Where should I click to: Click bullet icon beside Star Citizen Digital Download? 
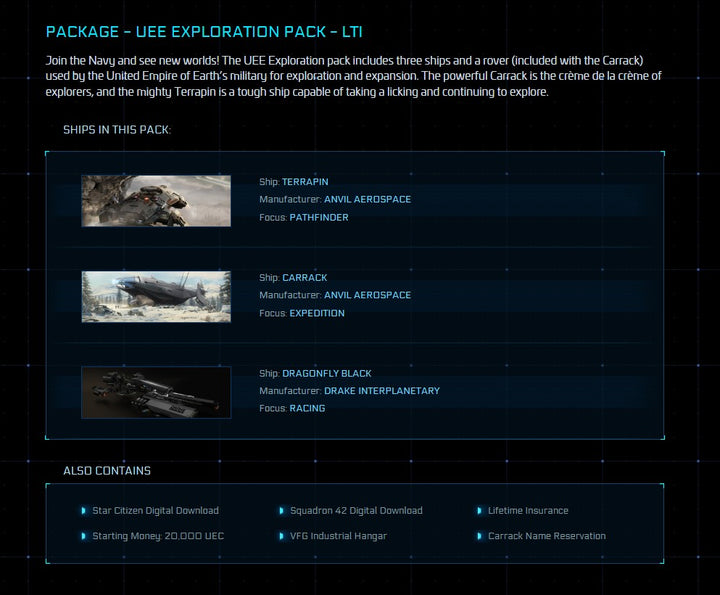point(84,511)
